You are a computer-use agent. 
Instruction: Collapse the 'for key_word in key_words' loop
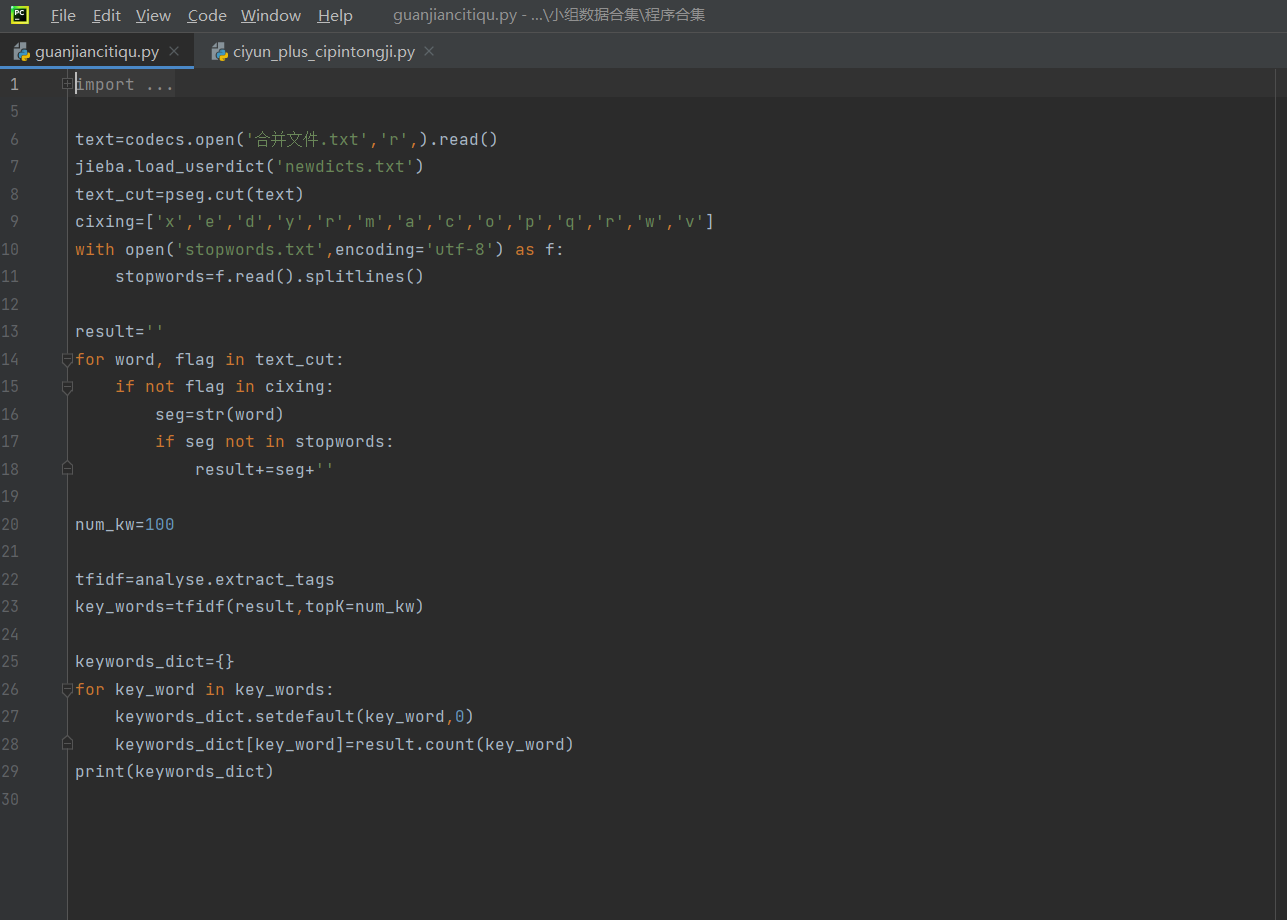tap(67, 689)
